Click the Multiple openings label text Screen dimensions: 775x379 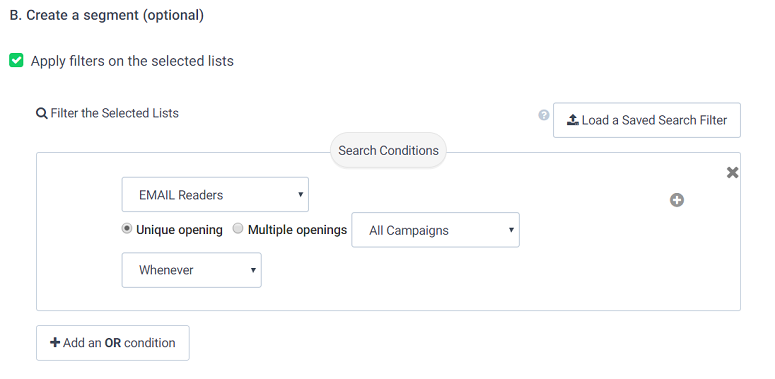pyautogui.click(x=298, y=230)
